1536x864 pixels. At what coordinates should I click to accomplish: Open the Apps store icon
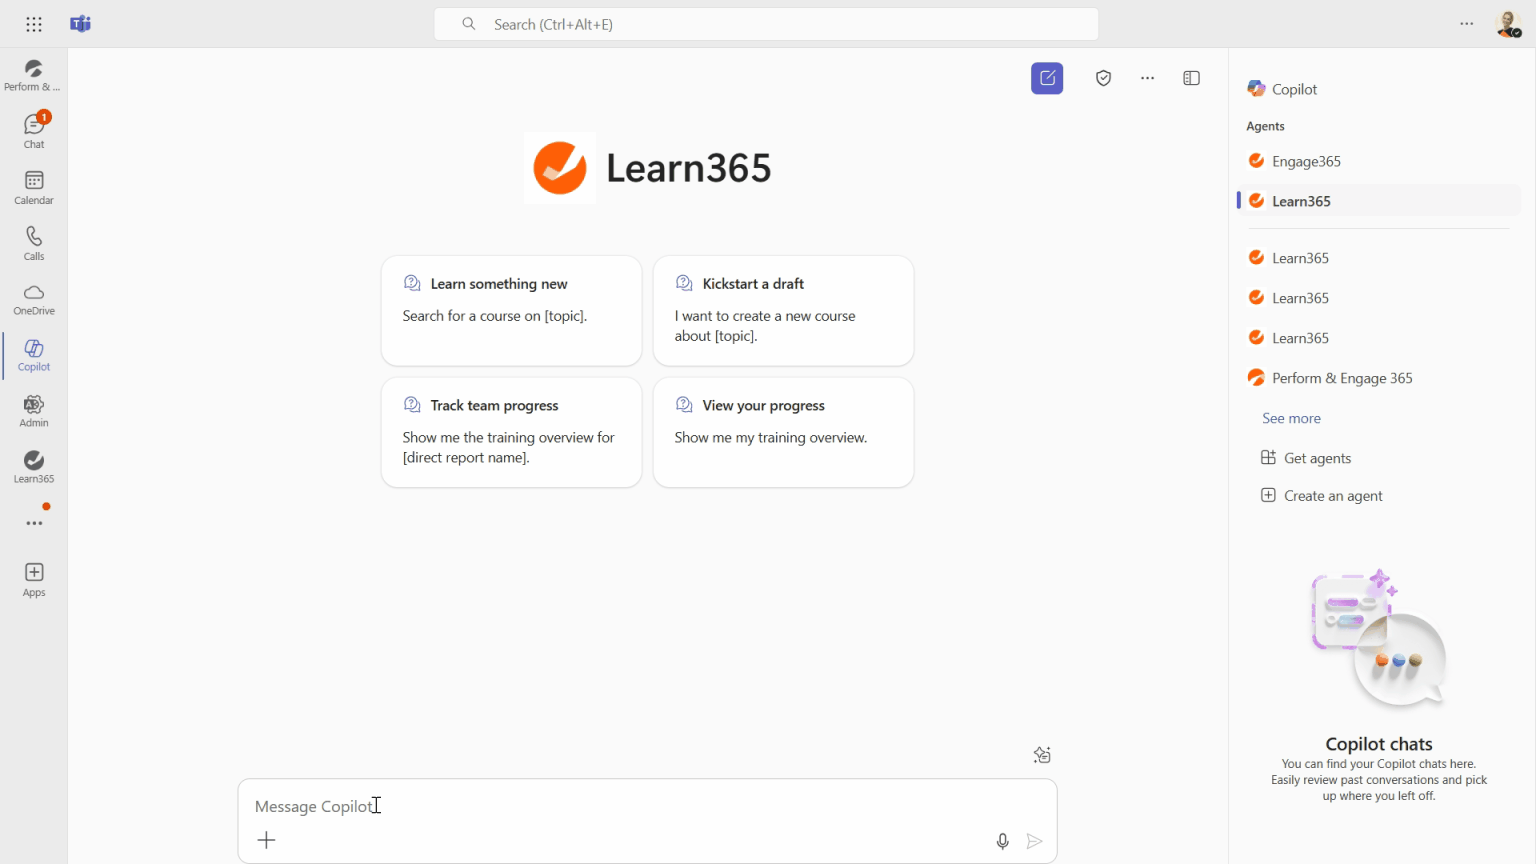pos(34,579)
